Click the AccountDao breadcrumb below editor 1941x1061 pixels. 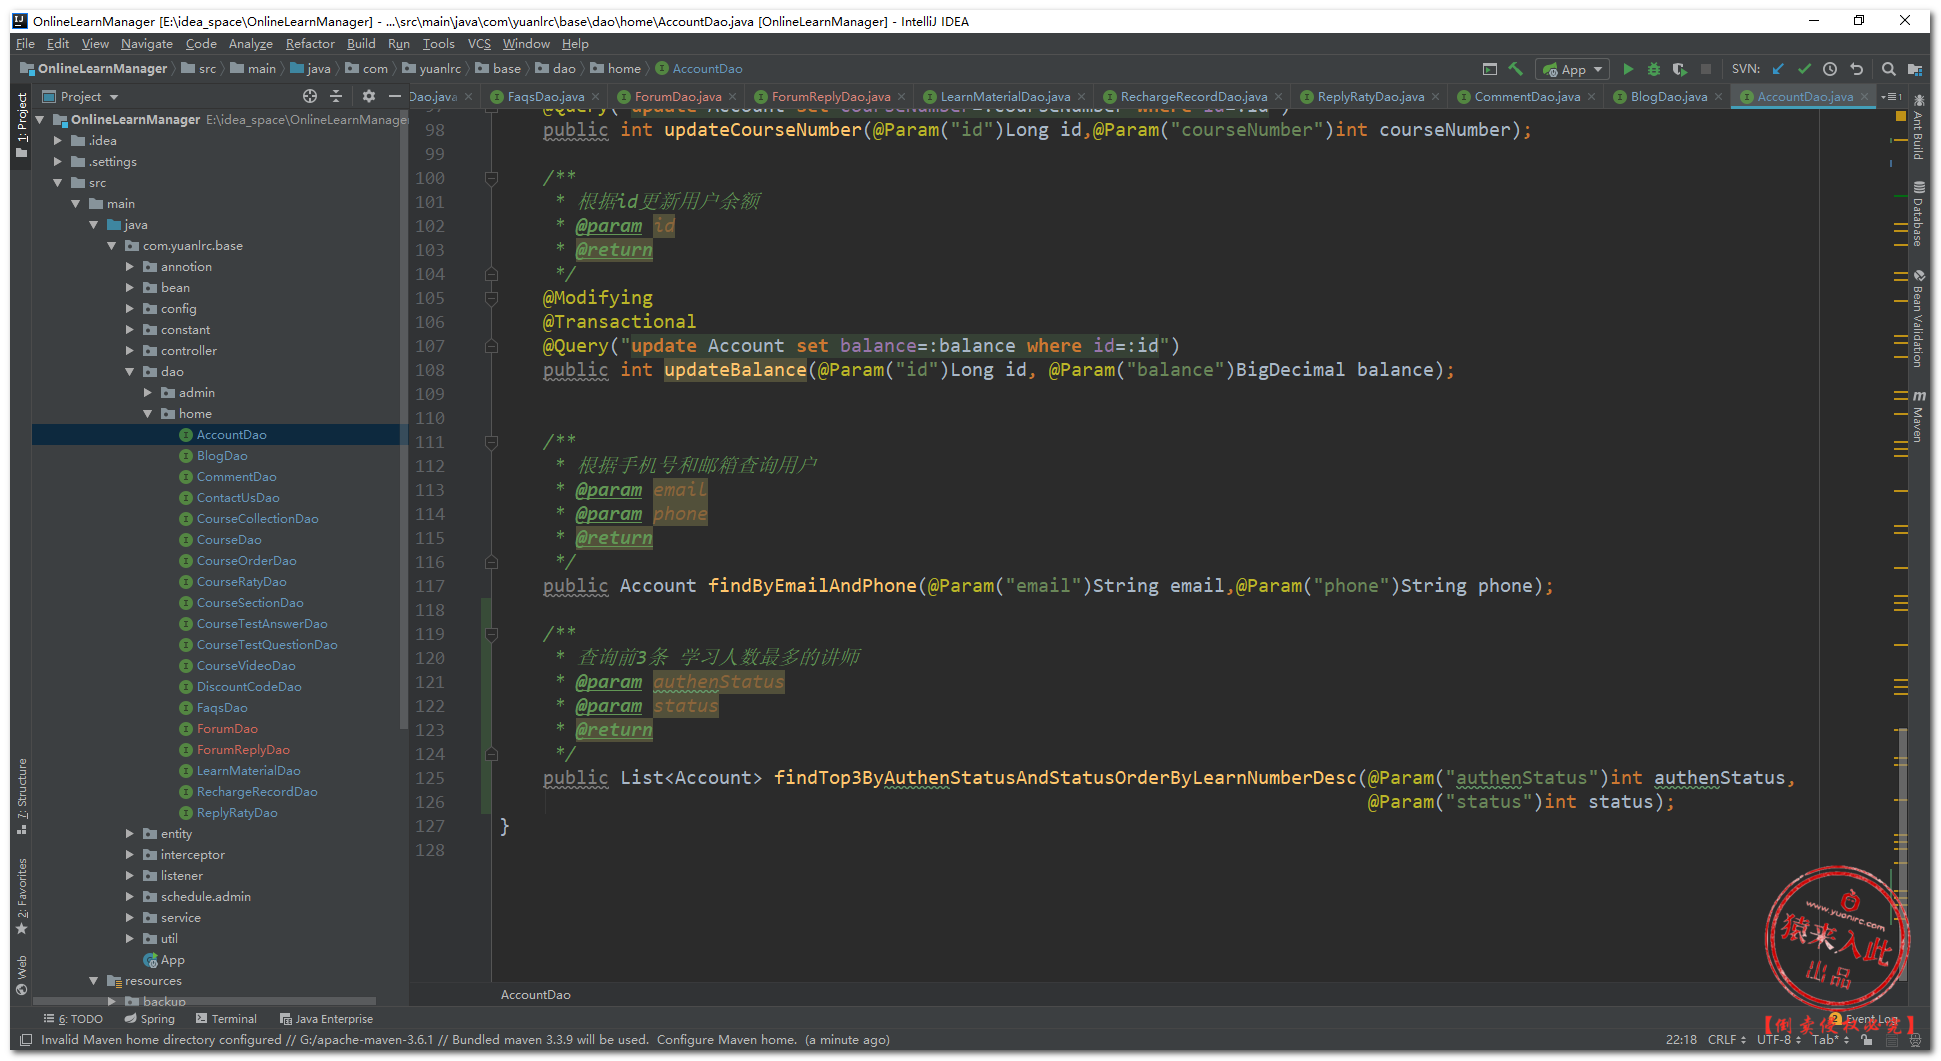(535, 995)
